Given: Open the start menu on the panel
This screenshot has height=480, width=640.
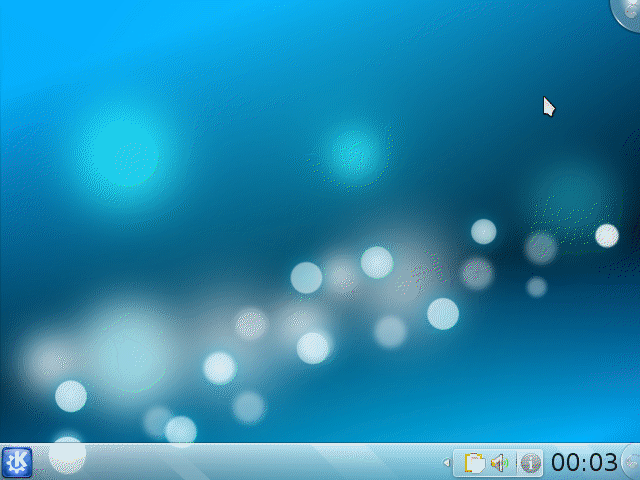Looking at the screenshot, I should point(17,462).
